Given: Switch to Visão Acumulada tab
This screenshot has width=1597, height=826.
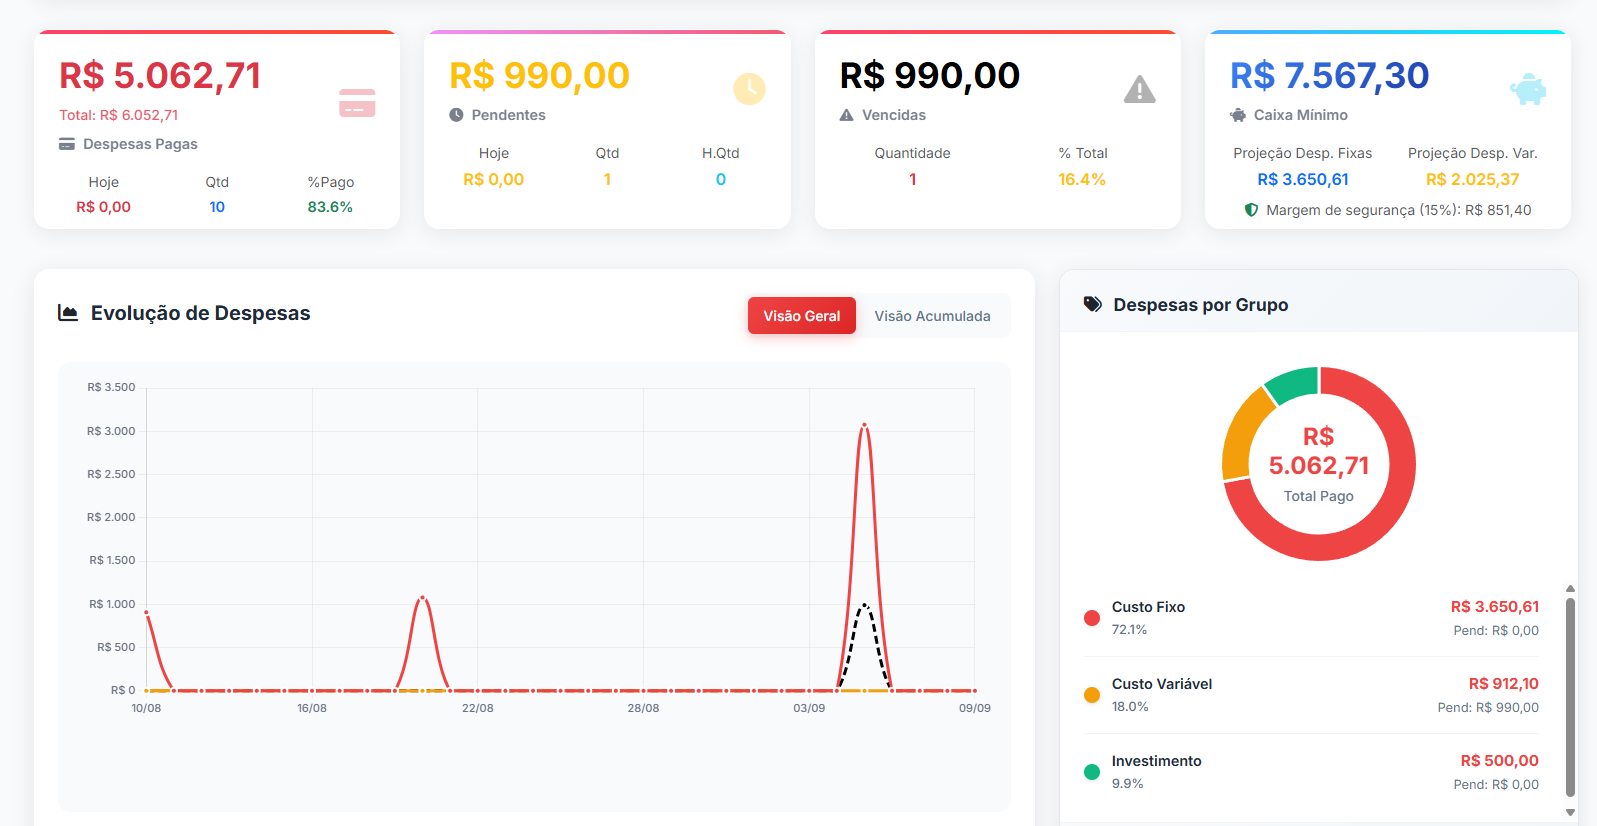Looking at the screenshot, I should point(932,316).
